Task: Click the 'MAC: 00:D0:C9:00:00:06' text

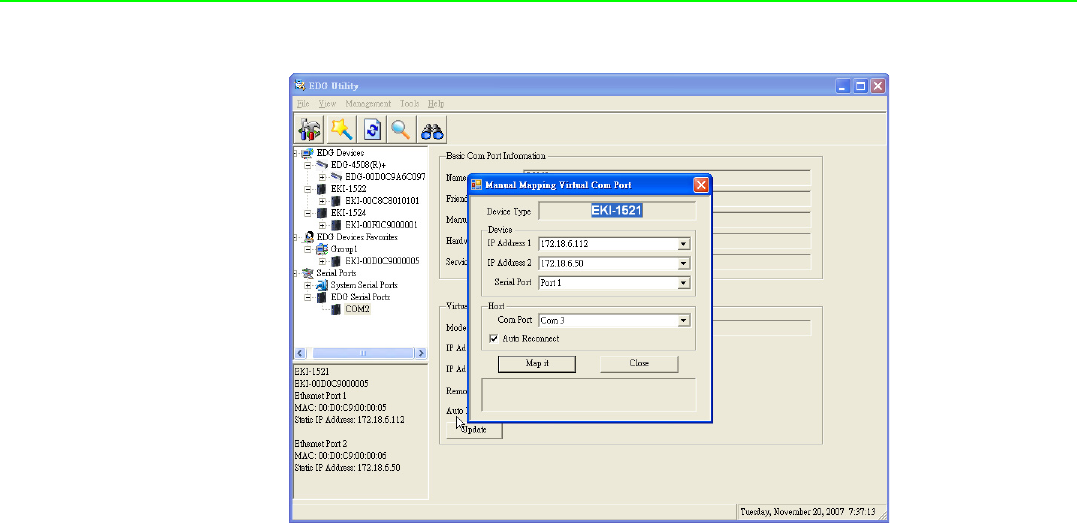Action: (x=340, y=456)
